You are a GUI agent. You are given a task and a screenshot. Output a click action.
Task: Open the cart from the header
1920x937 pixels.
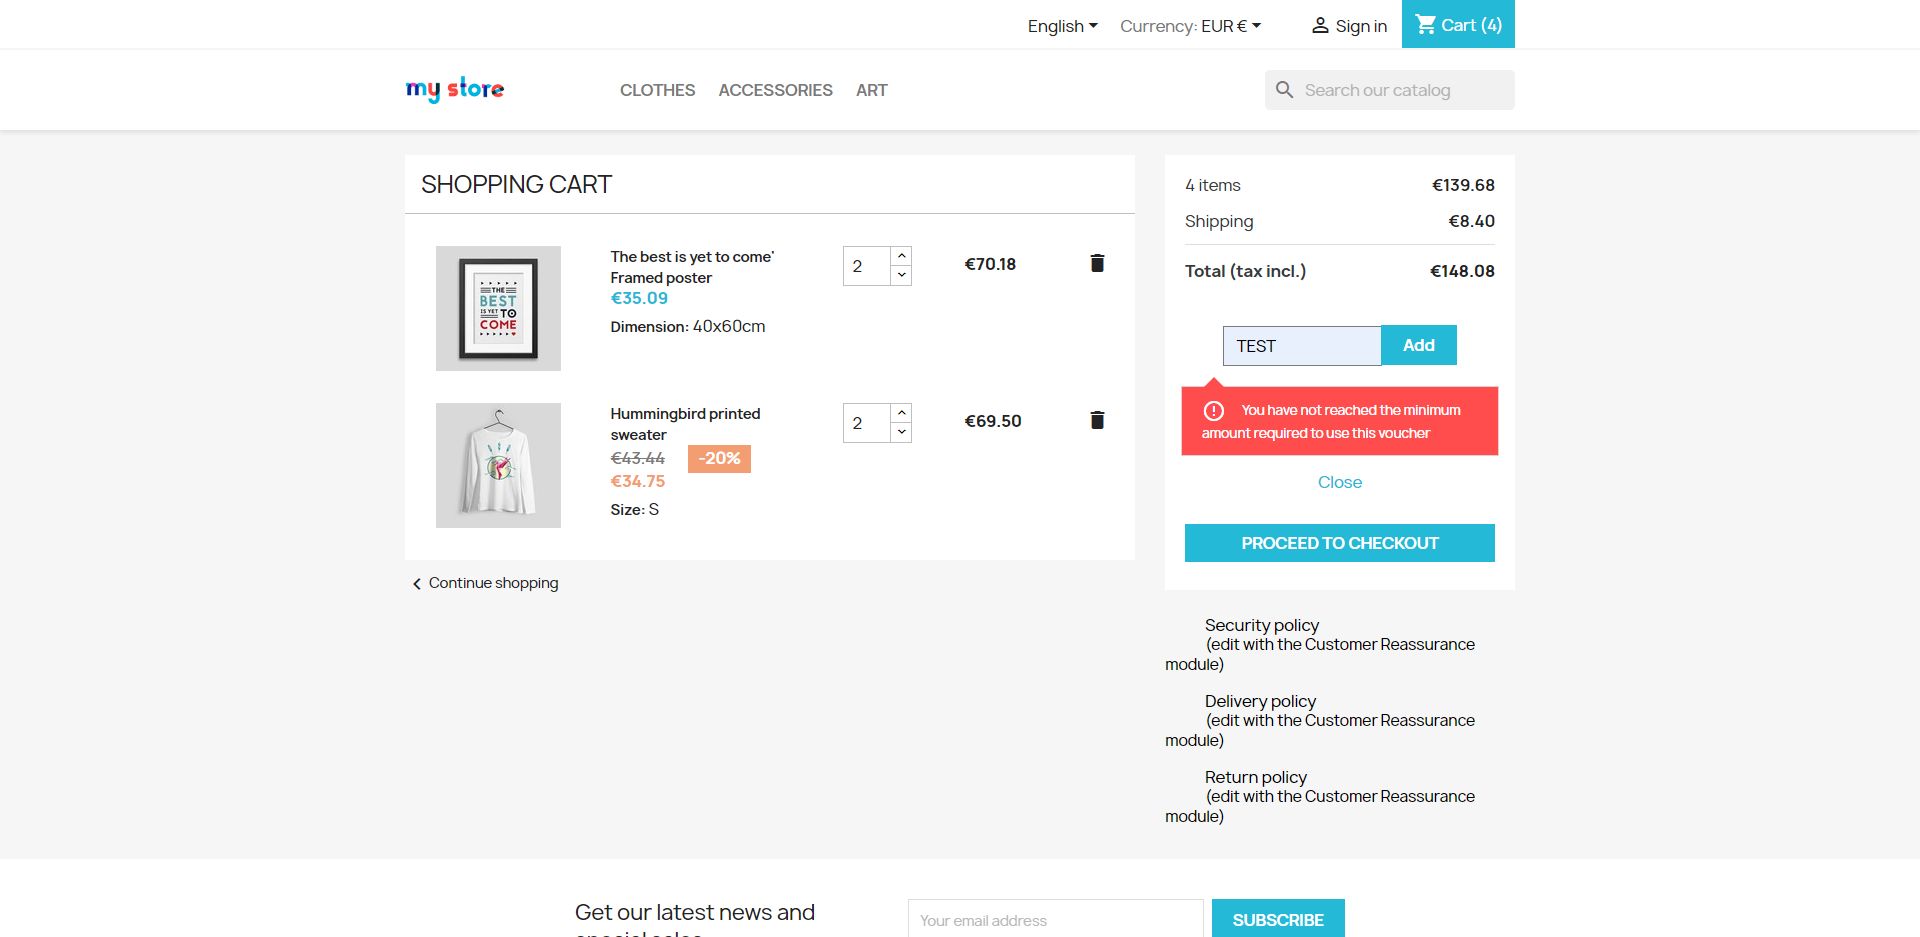pyautogui.click(x=1458, y=25)
